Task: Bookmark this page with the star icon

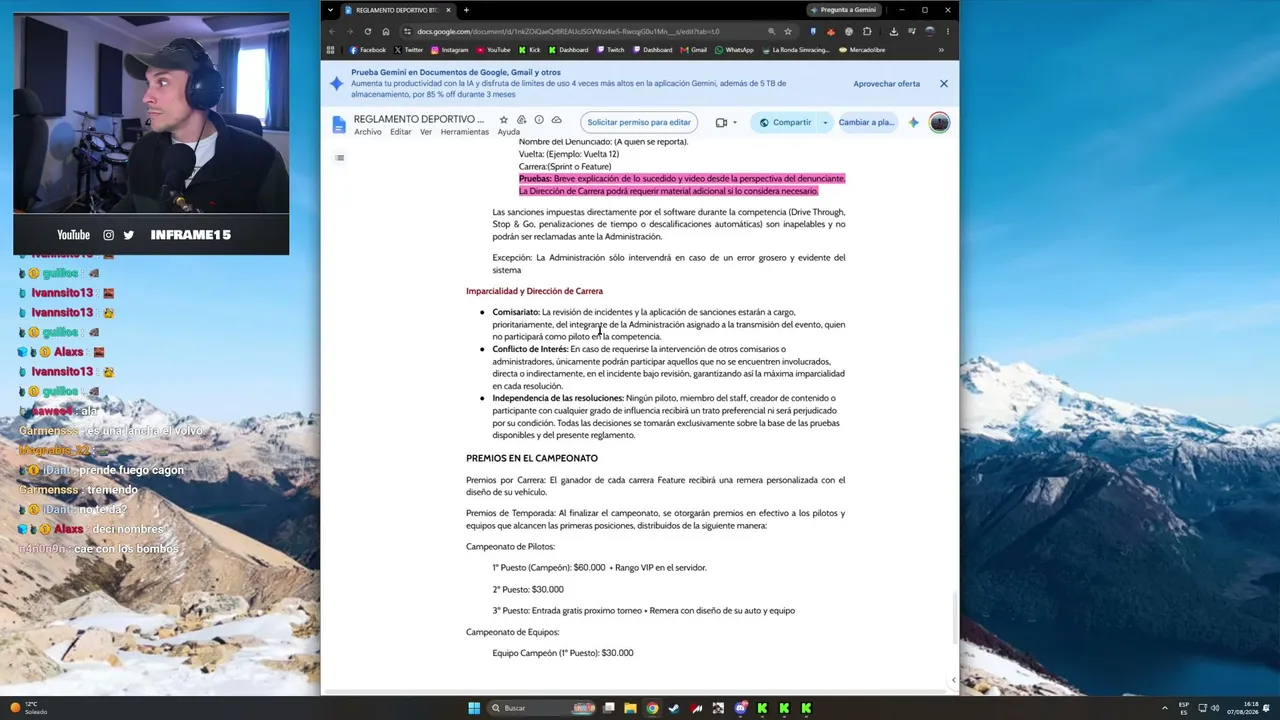Action: pos(788,31)
